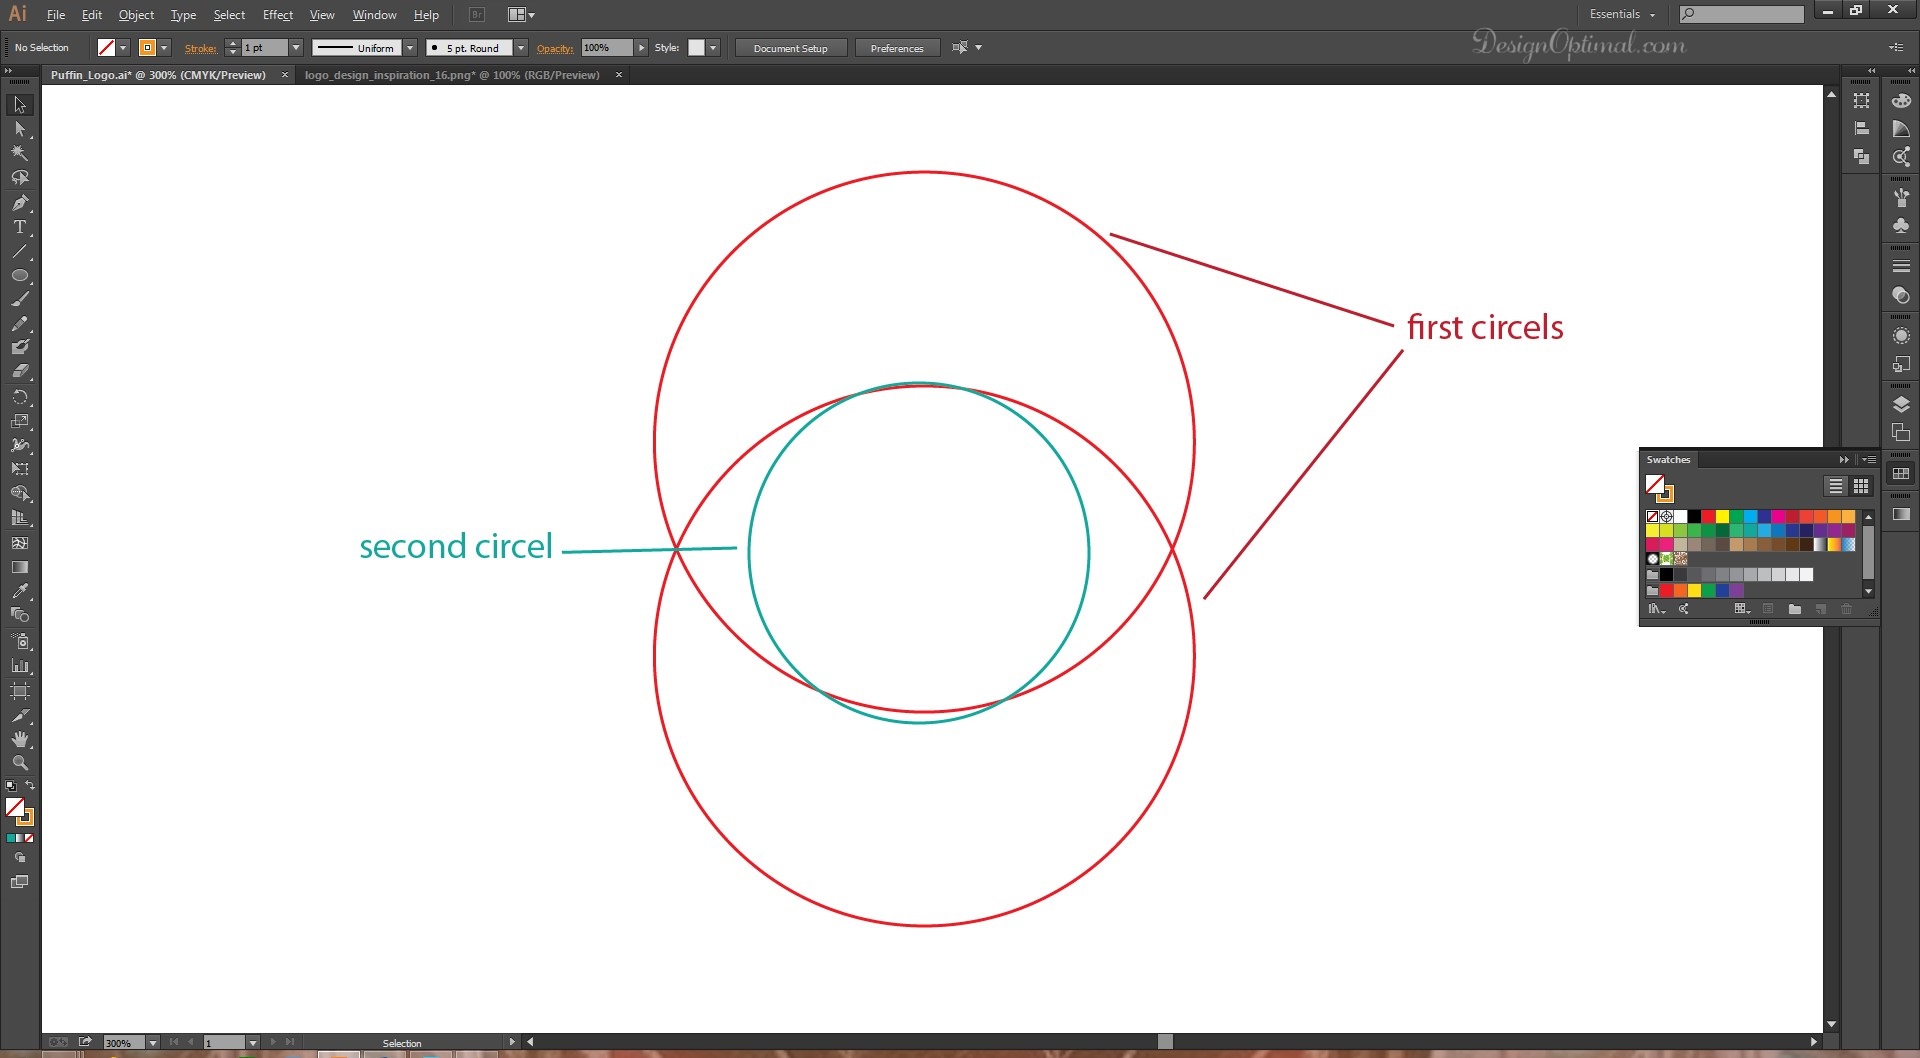
Task: Select the Shape Builder tool
Action: [x=20, y=493]
